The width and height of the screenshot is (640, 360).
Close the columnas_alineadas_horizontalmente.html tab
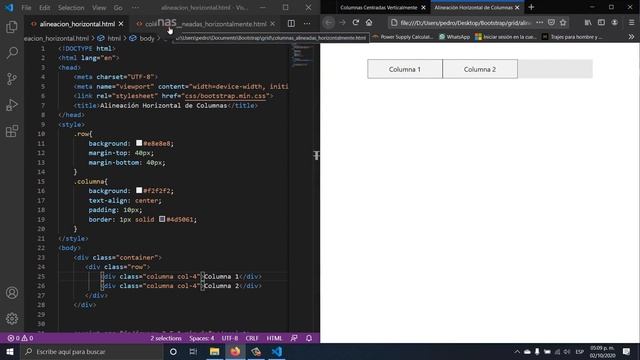(273, 24)
